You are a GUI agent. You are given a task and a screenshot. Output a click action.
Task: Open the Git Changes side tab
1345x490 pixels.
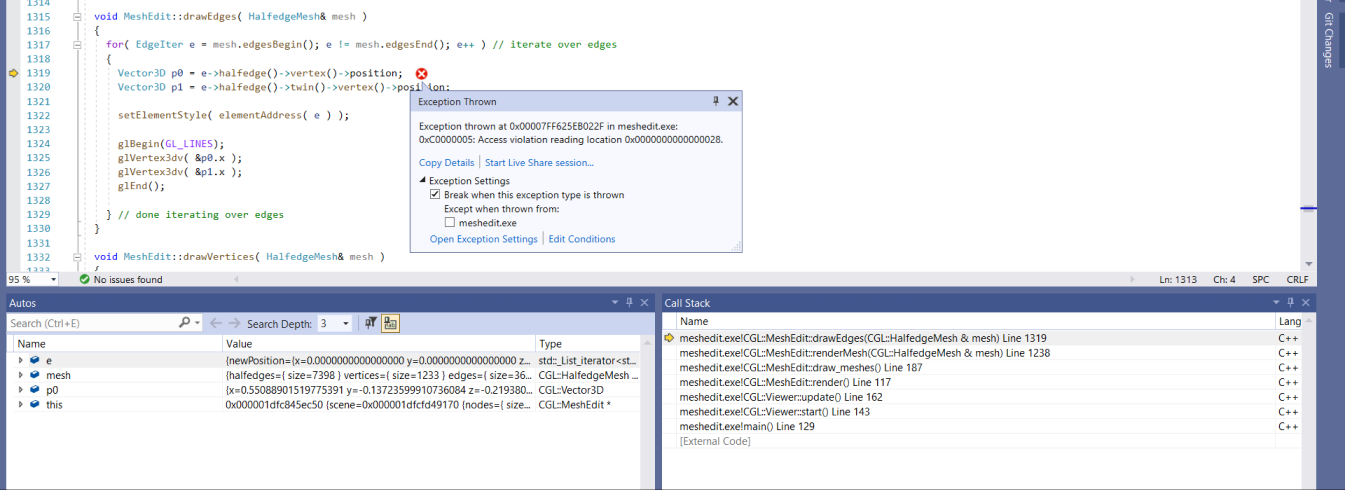pos(1328,40)
